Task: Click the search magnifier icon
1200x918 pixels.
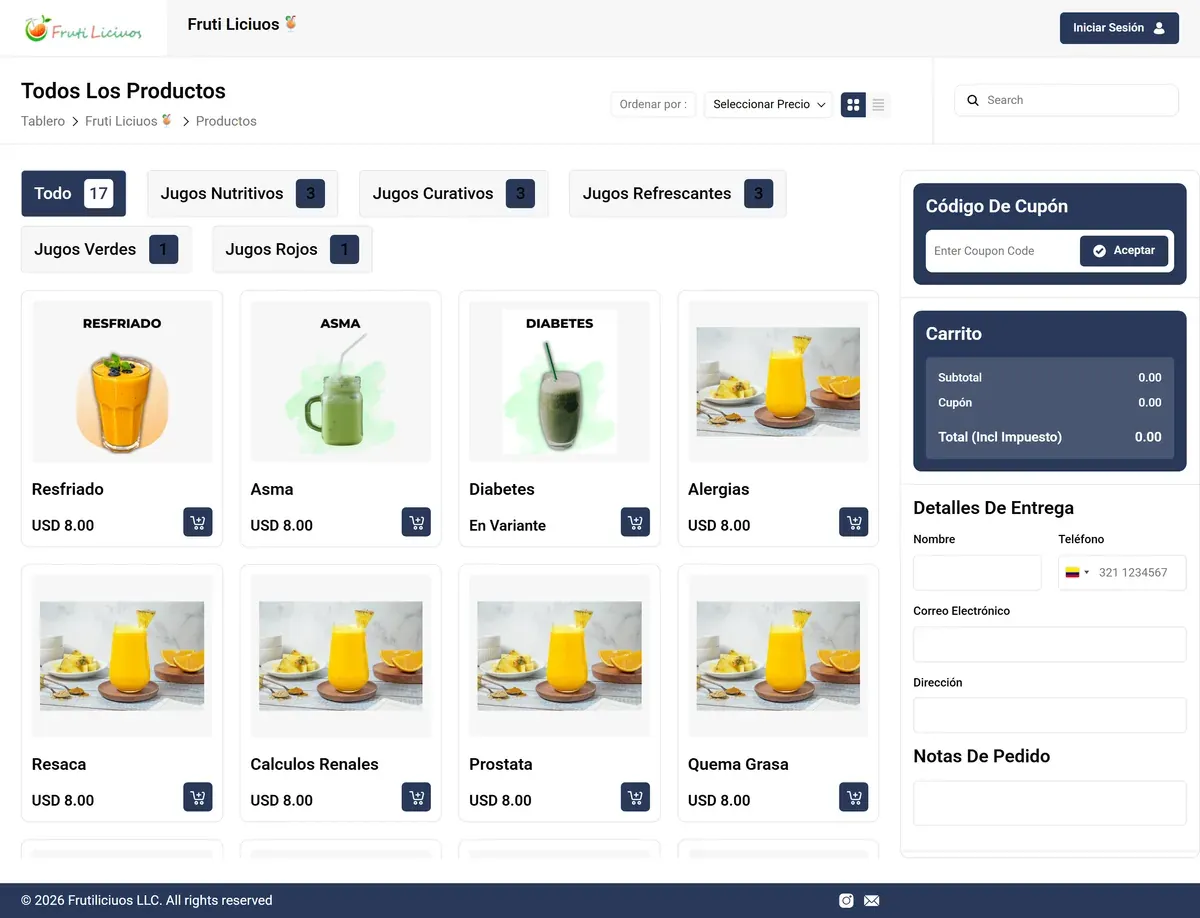Action: click(973, 100)
